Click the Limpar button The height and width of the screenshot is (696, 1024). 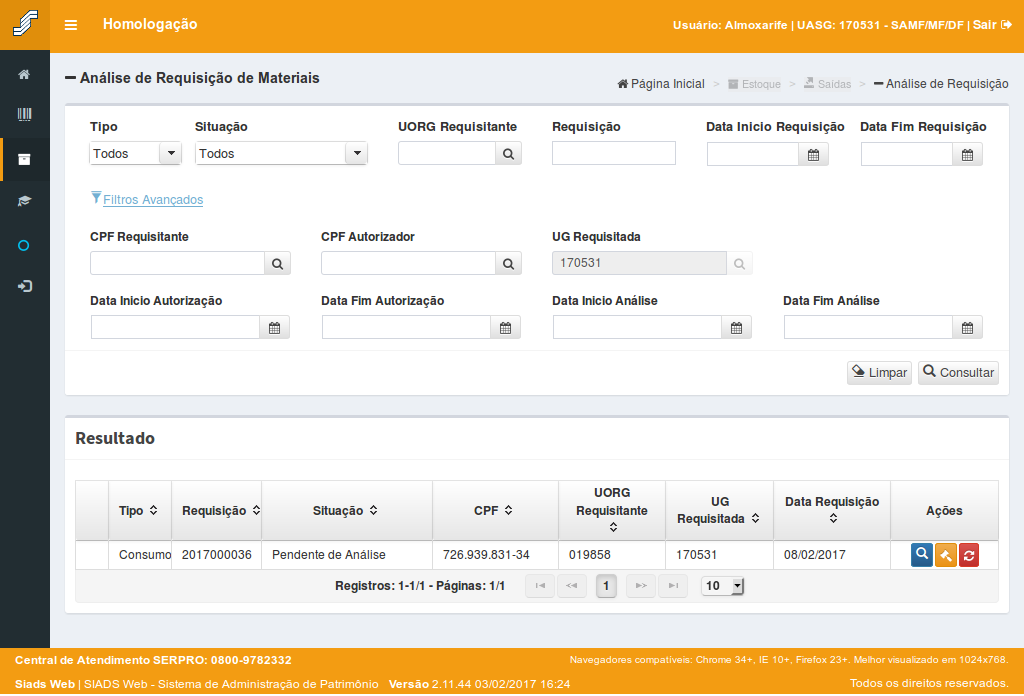pyautogui.click(x=879, y=373)
